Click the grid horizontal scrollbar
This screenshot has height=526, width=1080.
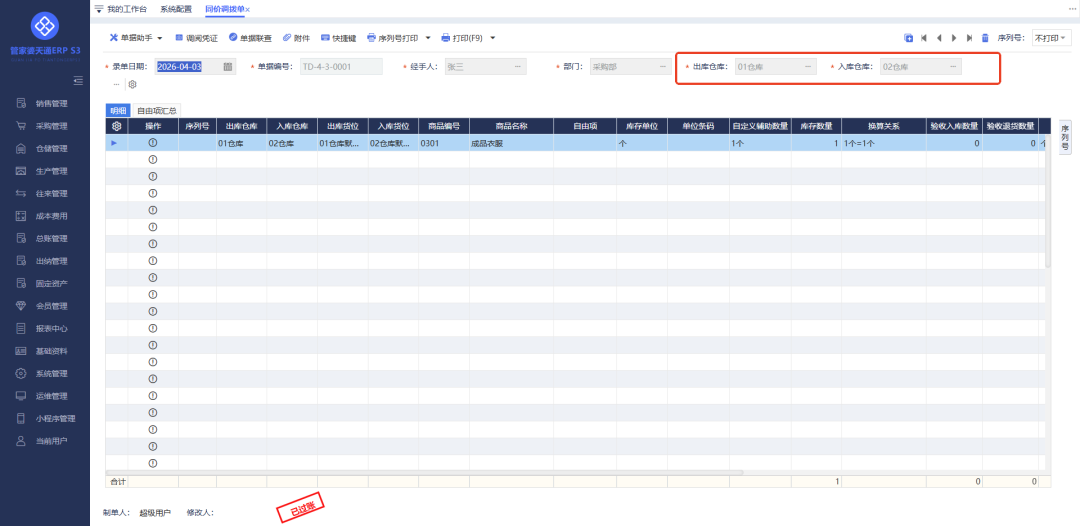425,472
